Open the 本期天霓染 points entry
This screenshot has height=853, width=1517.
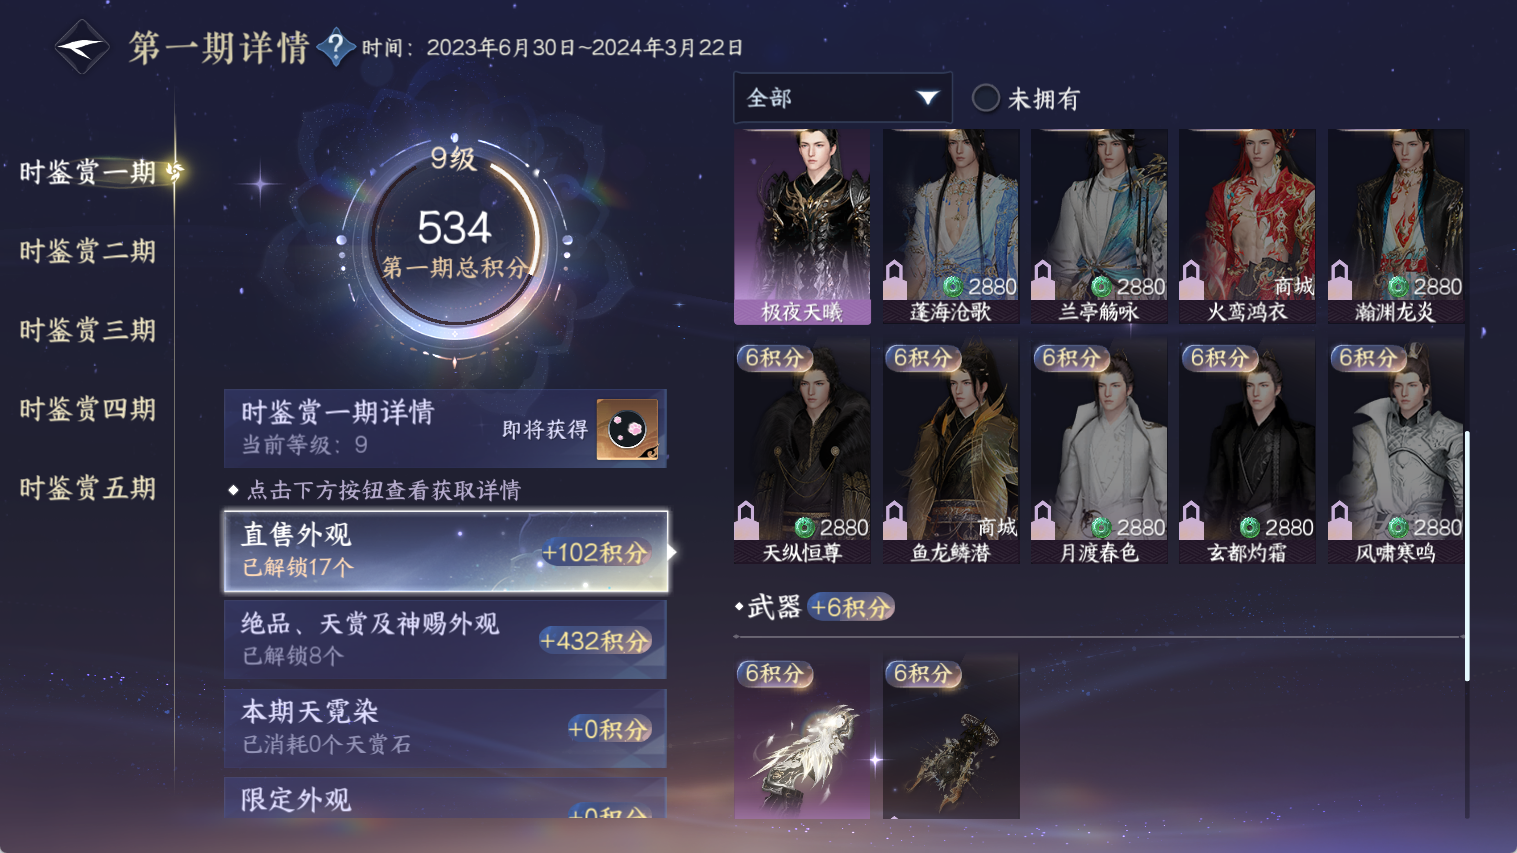pos(445,728)
